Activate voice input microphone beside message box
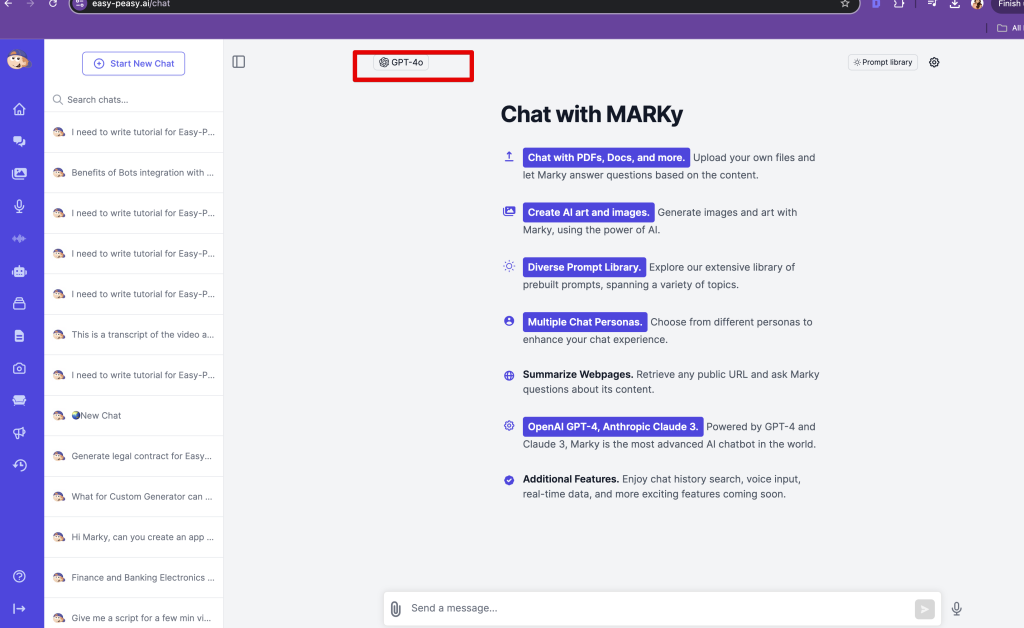1024x628 pixels. 957,608
